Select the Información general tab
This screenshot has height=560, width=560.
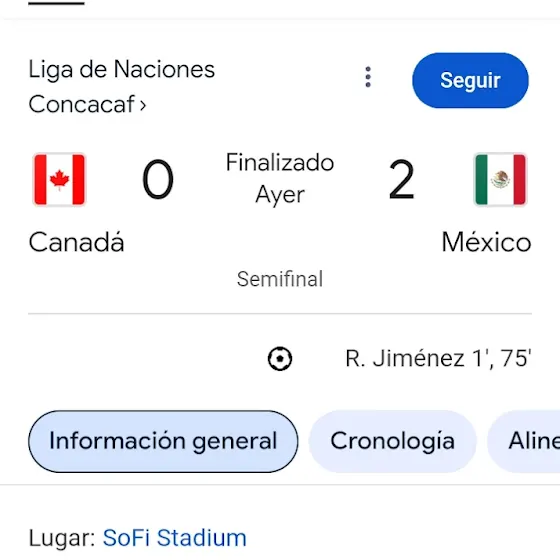(x=163, y=441)
